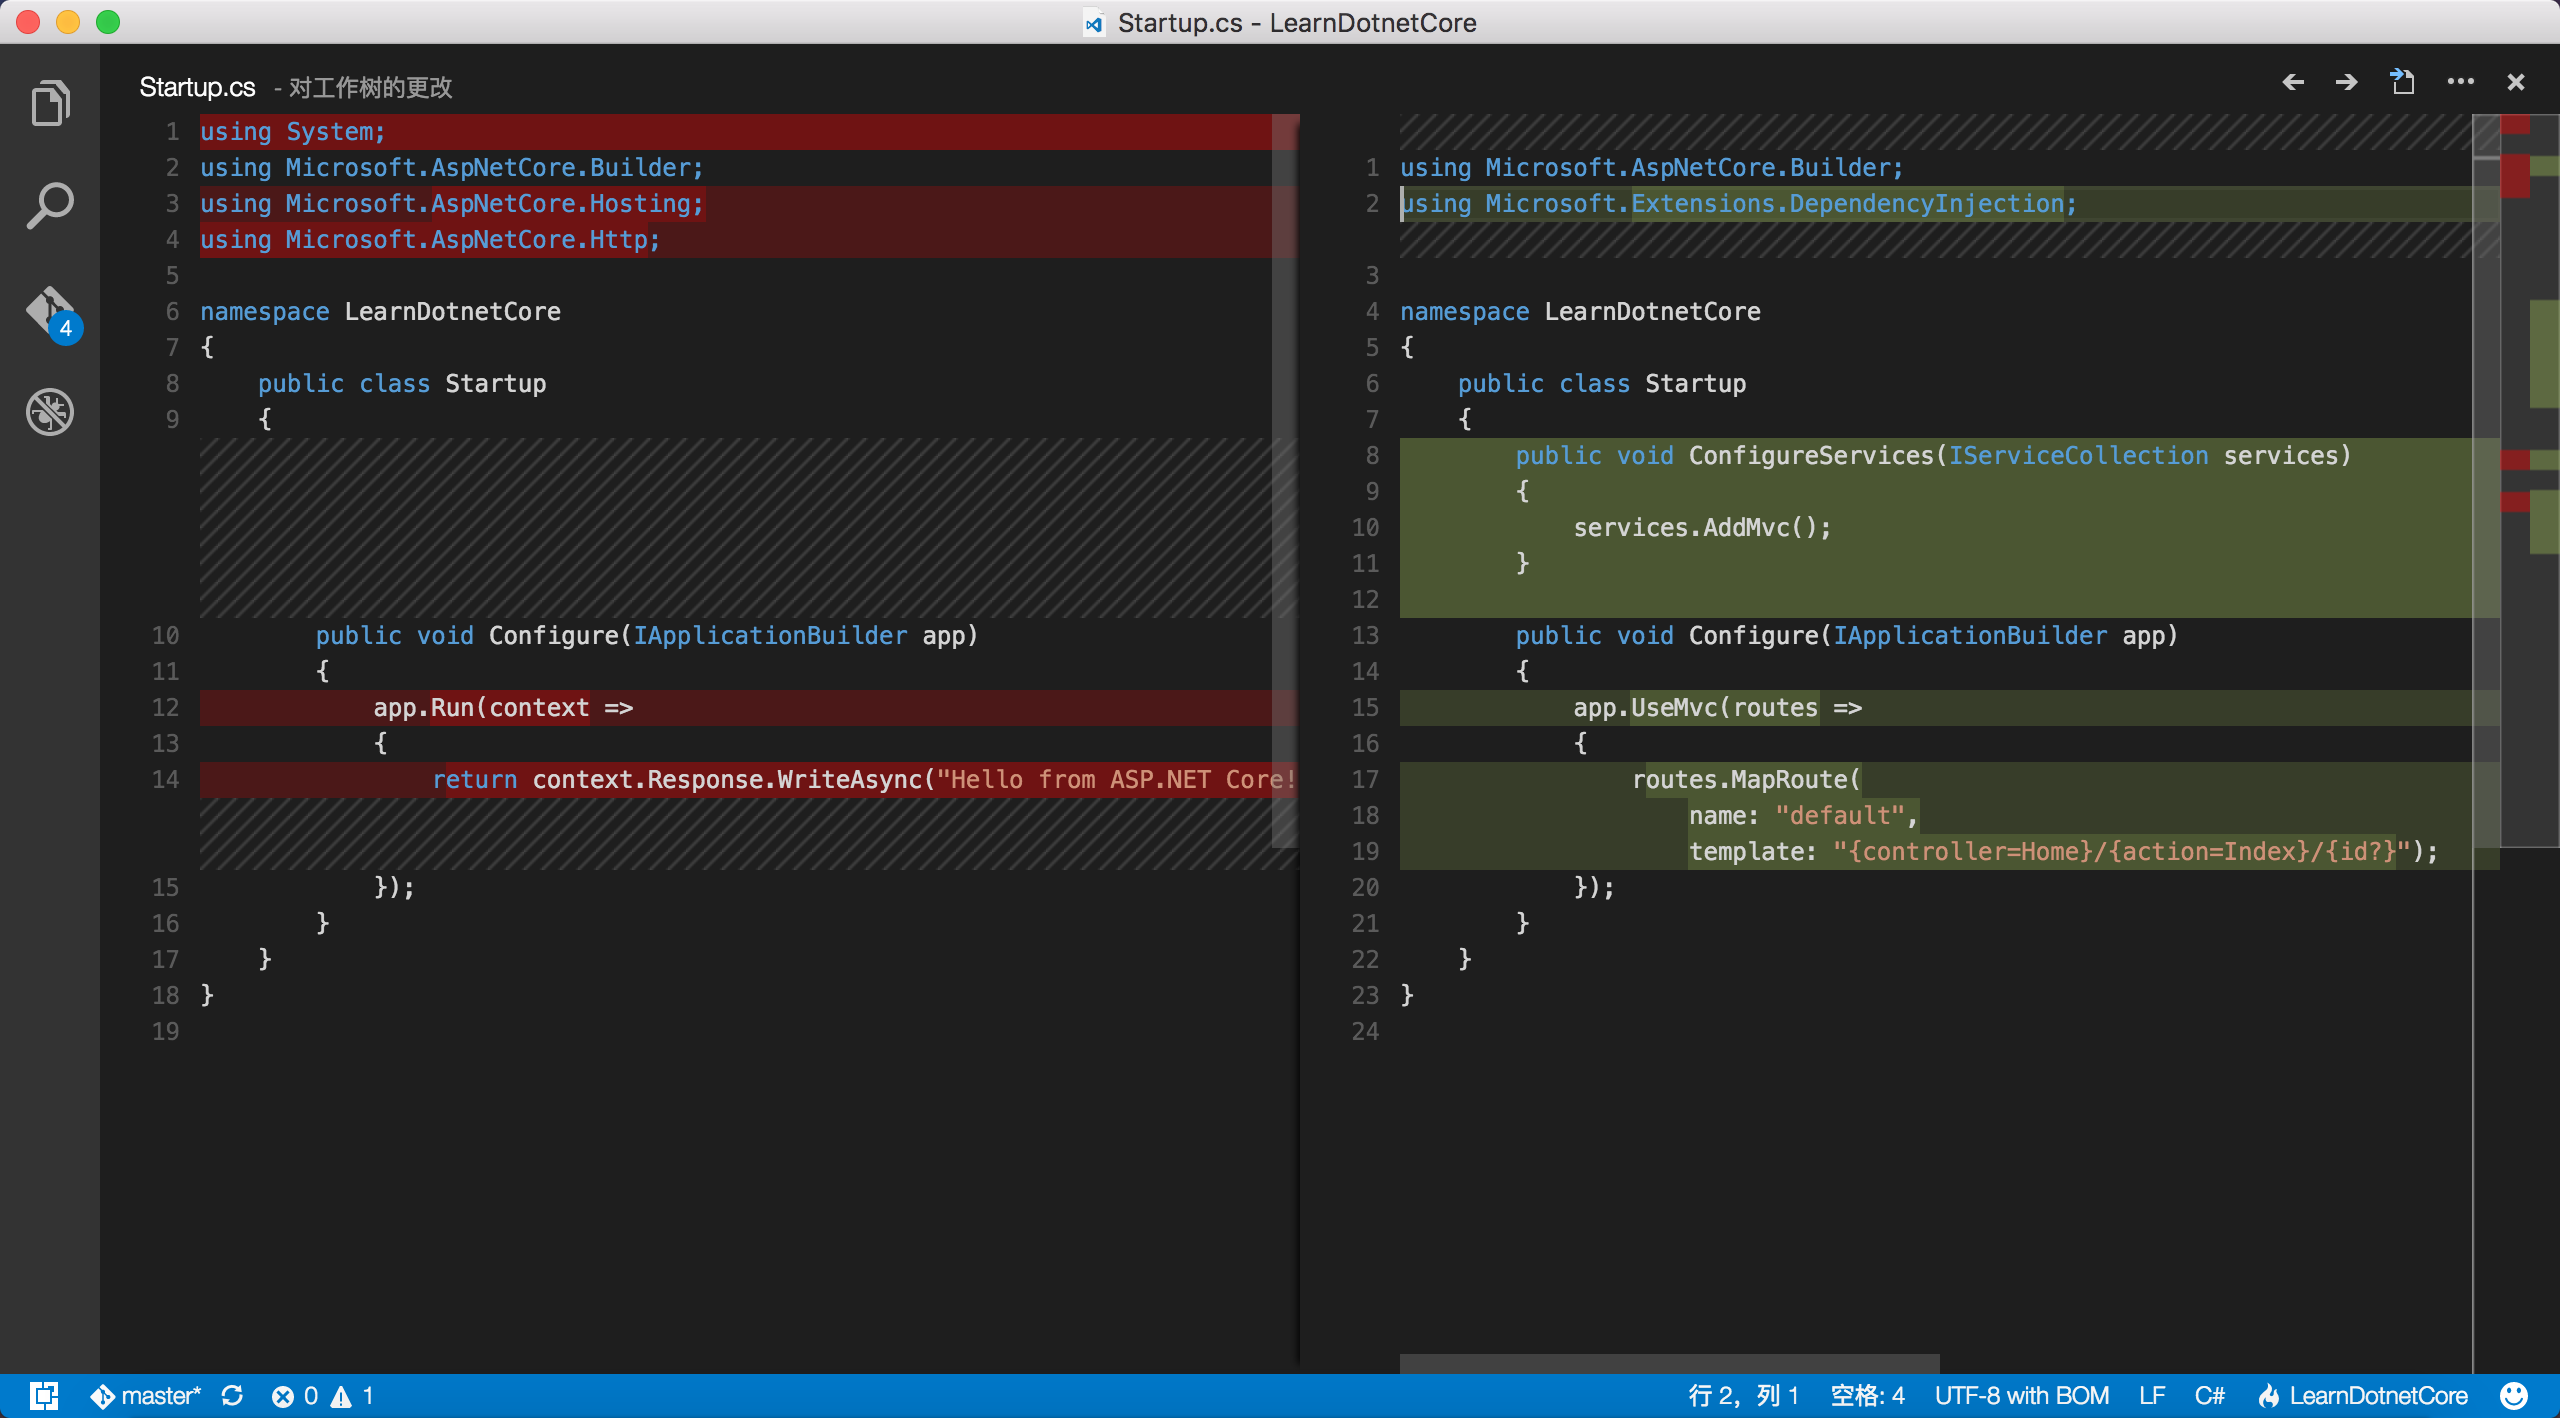This screenshot has height=1418, width=2560.
Task: Open the Git source control view
Action: [52, 314]
